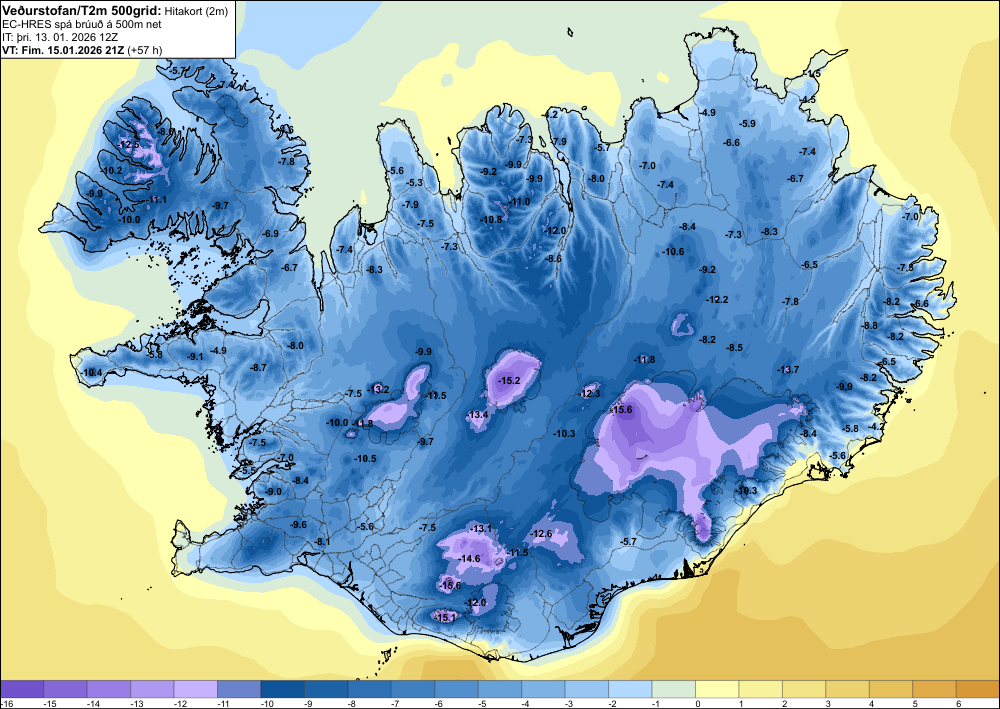Select the orange legend swatch at 6
This screenshot has width=1000, height=709.
(x=977, y=689)
